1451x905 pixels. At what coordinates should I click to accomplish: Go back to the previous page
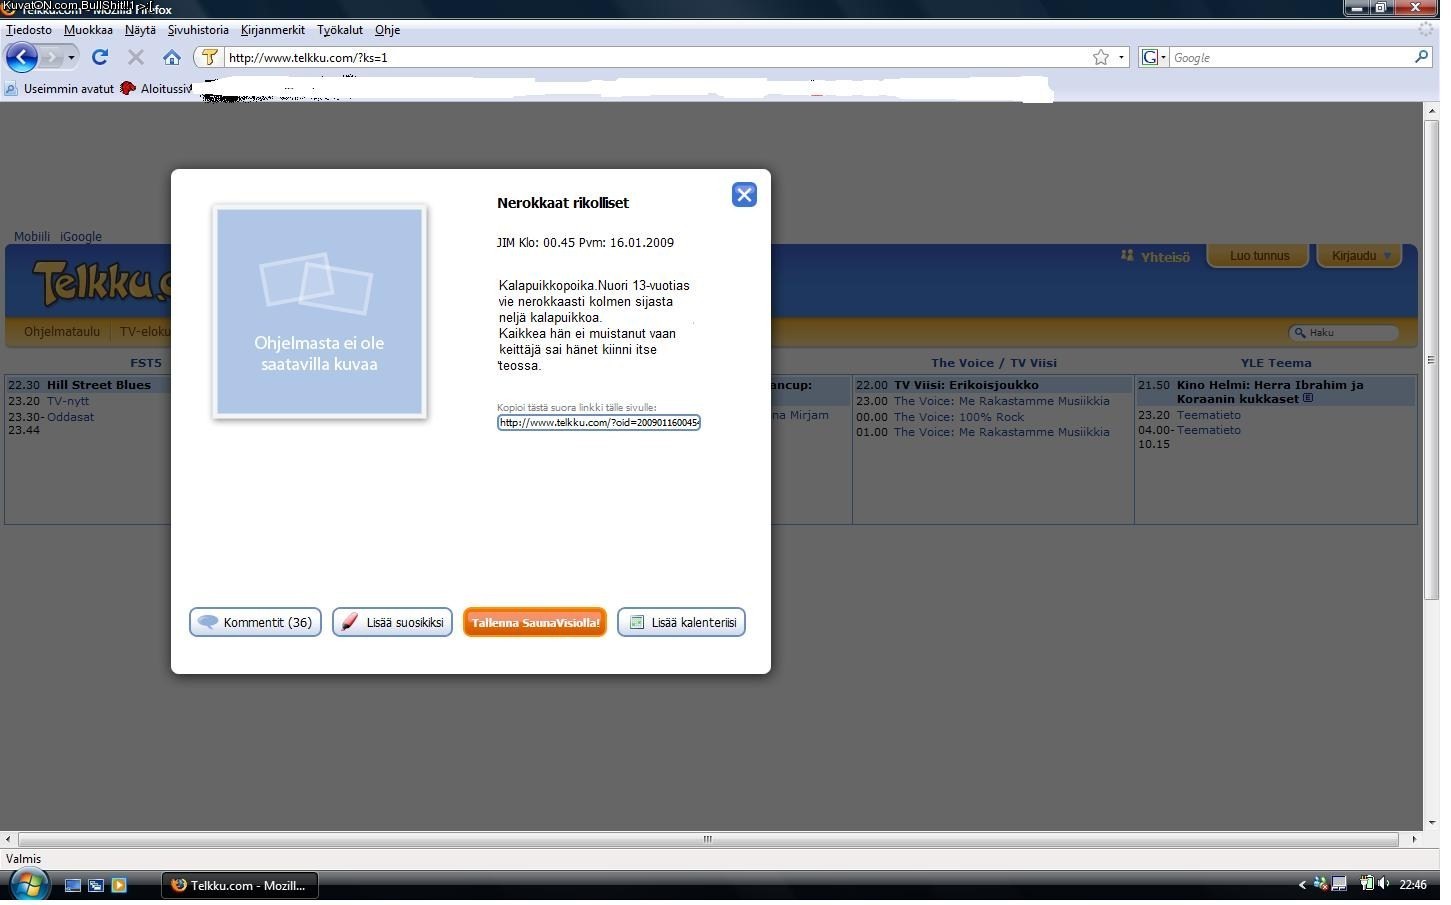coord(22,57)
